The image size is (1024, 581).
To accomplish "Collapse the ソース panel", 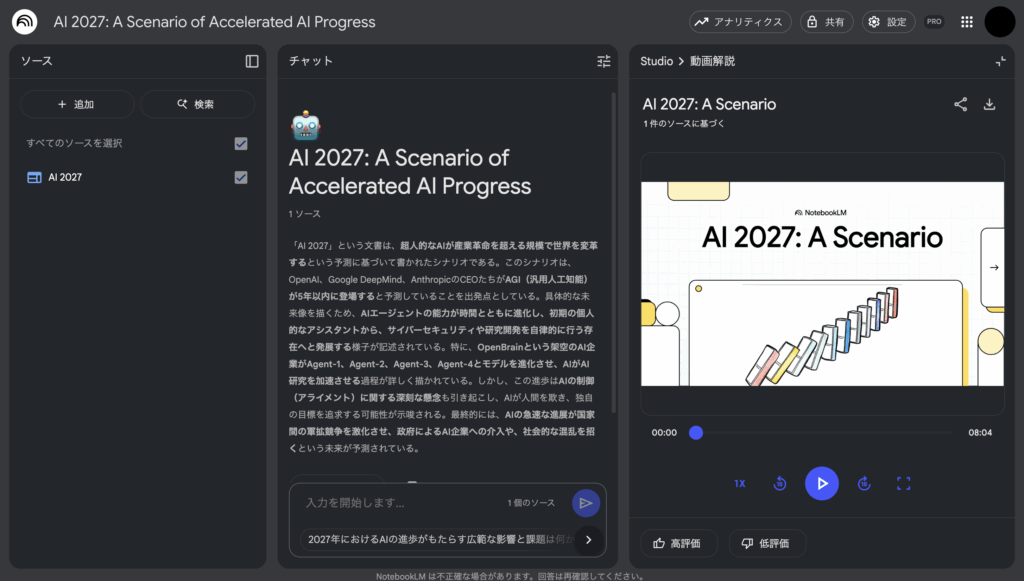I will click(251, 61).
